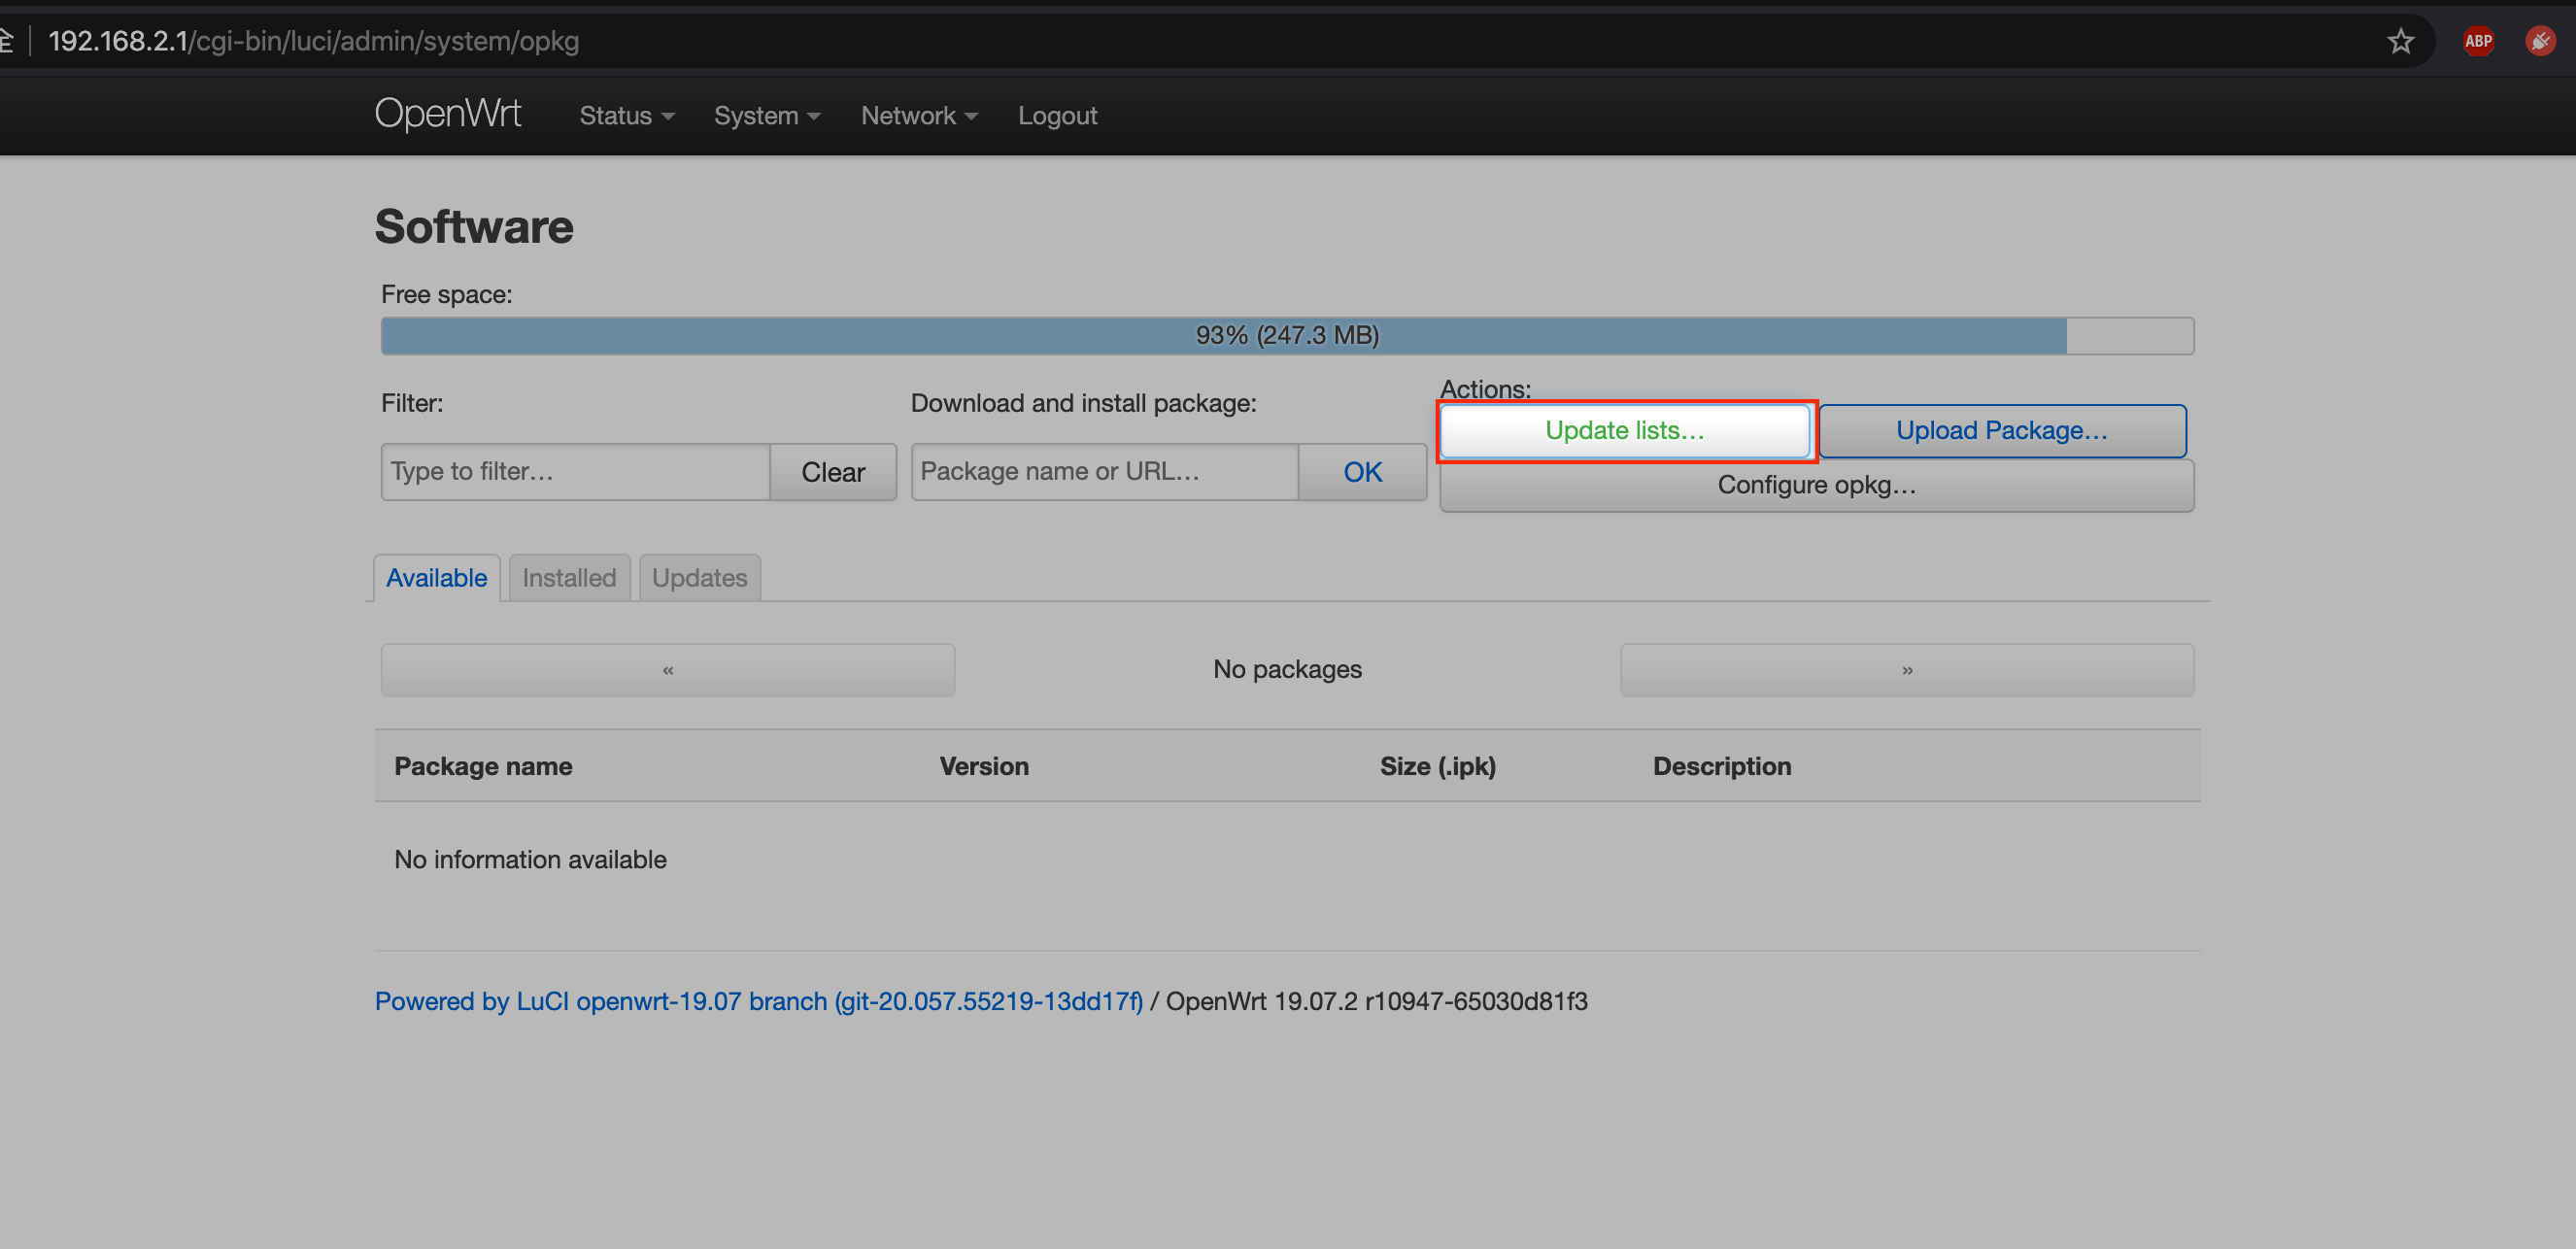Click the next page » button

pyautogui.click(x=1906, y=669)
